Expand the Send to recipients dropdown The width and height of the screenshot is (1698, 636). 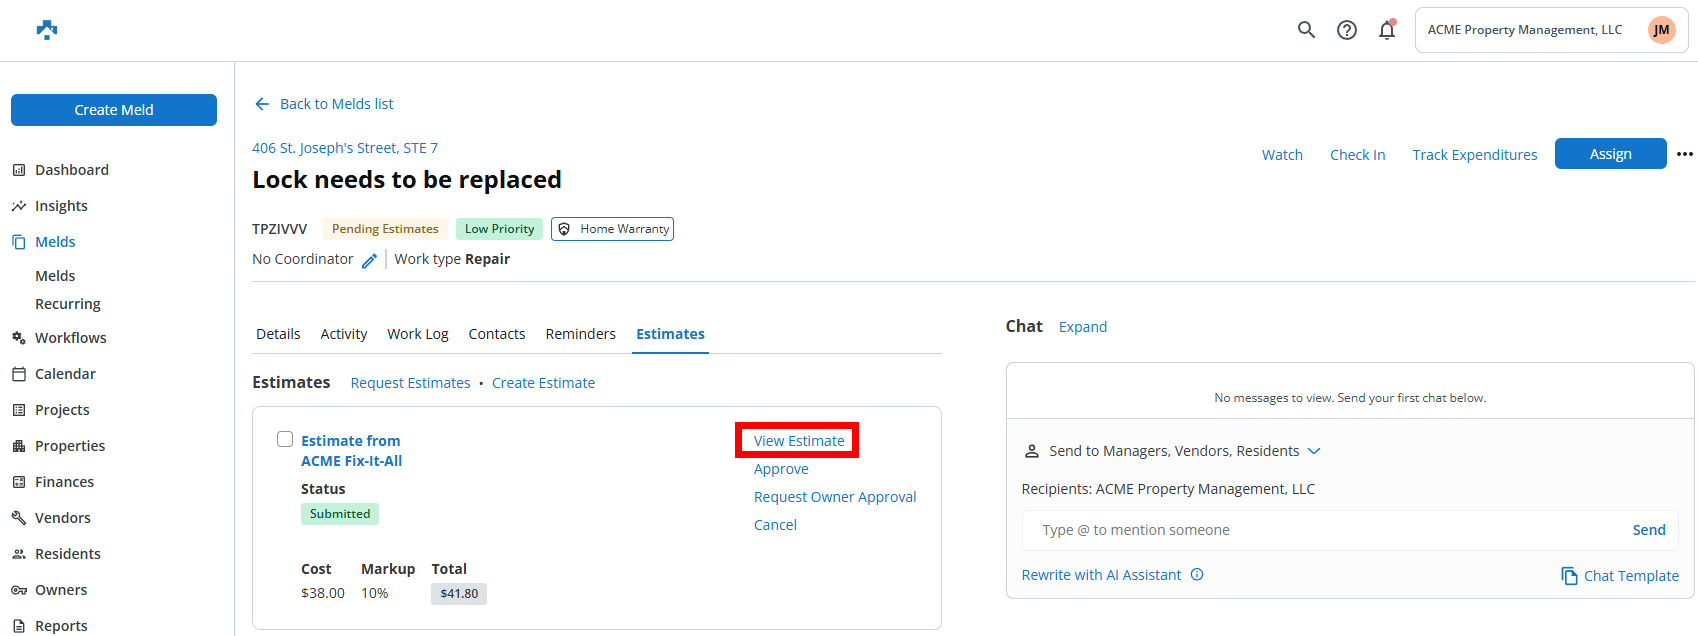[x=1314, y=451]
